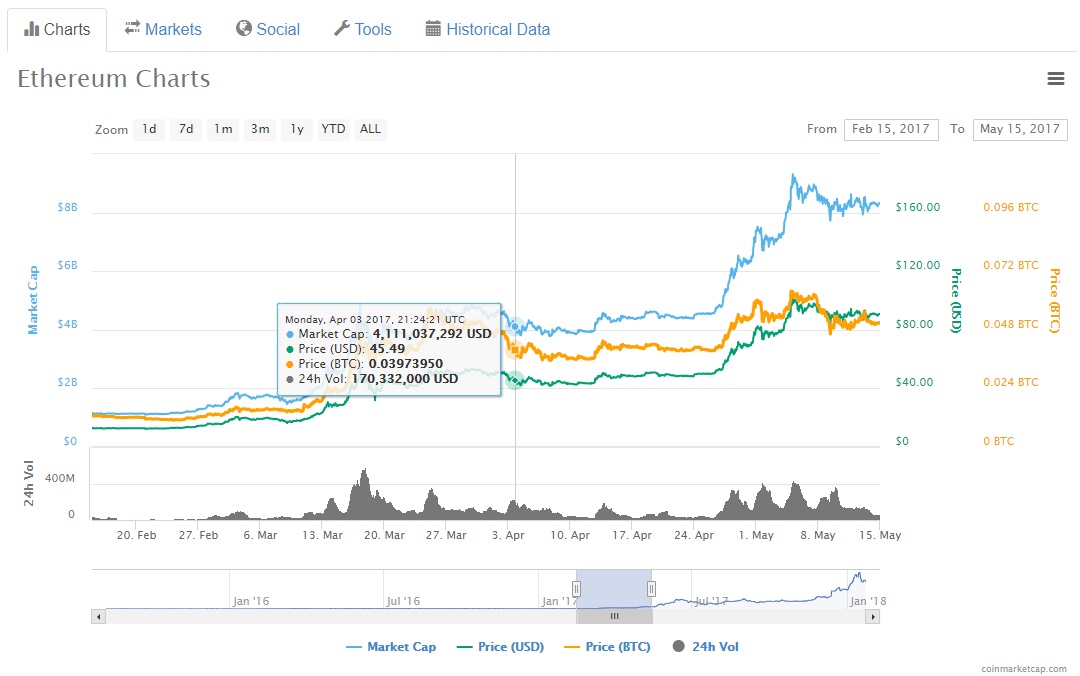Click the From date field Feb 15, 2017
Viewport: 1080px width, 676px height.
(891, 130)
